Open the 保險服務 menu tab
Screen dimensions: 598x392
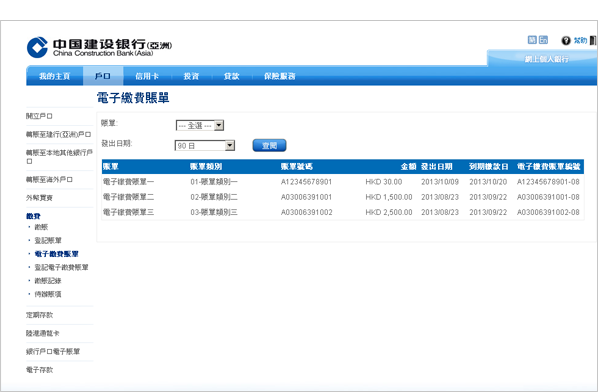click(x=280, y=76)
